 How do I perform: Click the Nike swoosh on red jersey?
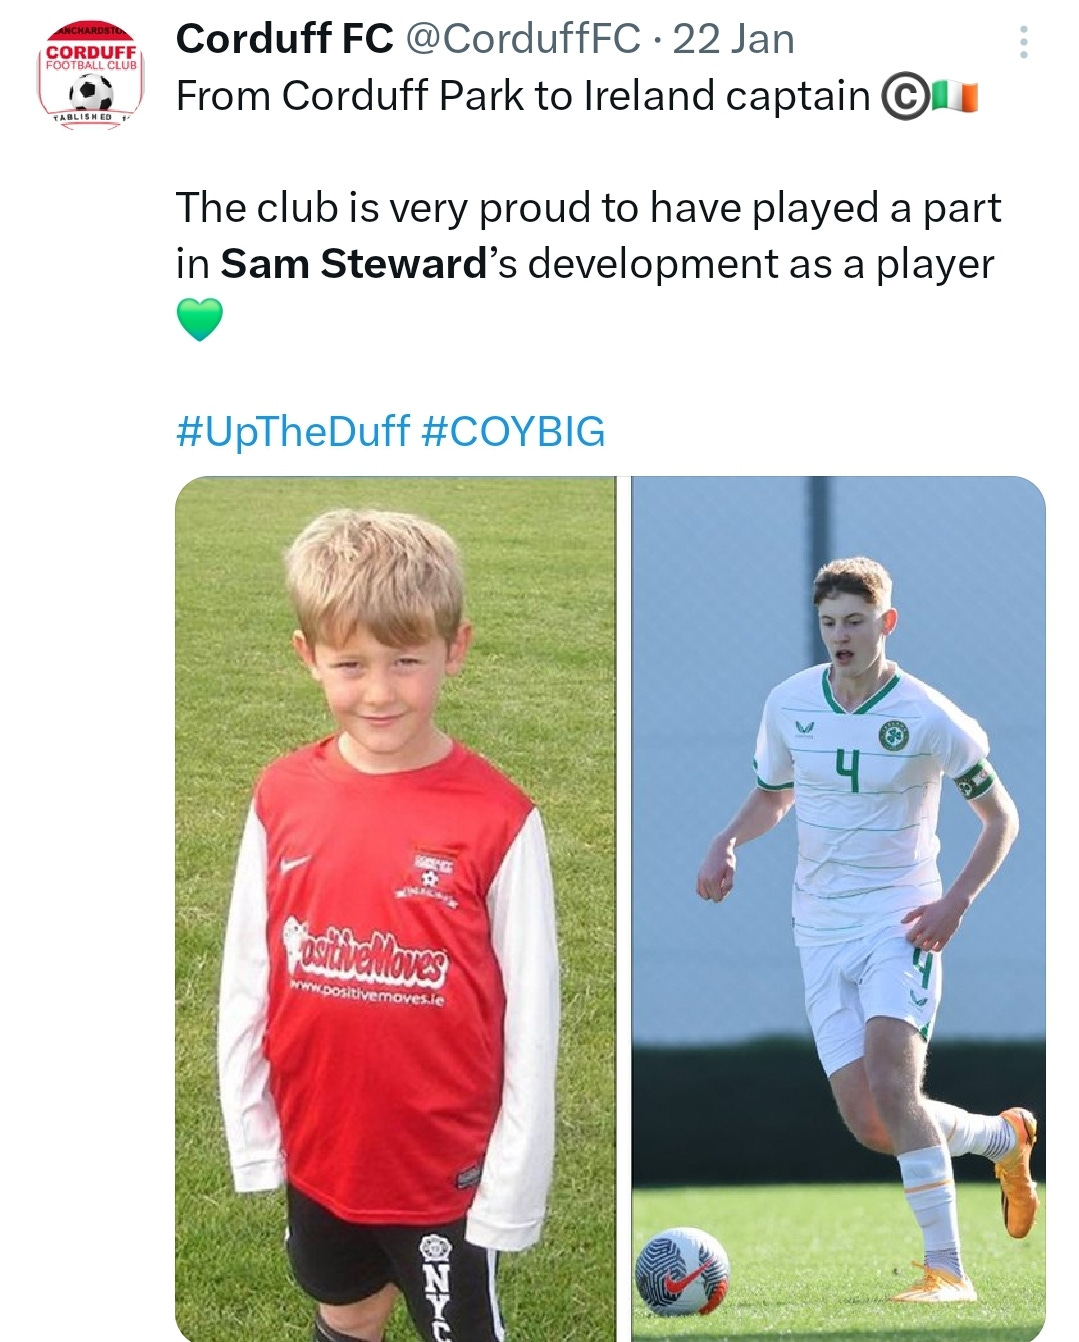coord(295,862)
